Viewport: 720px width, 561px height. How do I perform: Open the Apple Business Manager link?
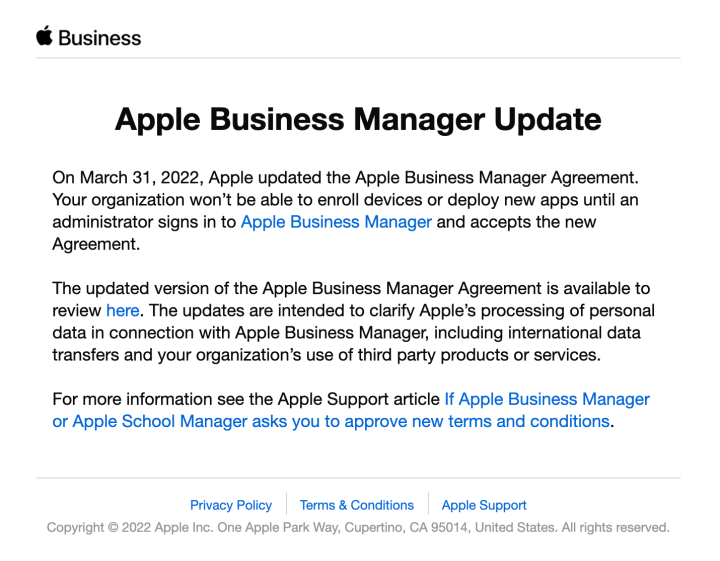[x=336, y=222]
